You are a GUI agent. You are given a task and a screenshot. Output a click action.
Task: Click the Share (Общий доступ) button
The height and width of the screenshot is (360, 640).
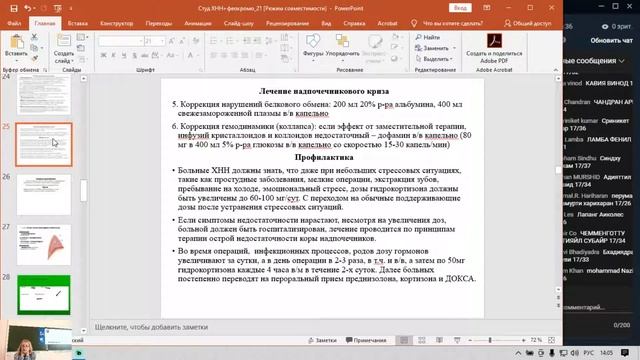point(527,24)
